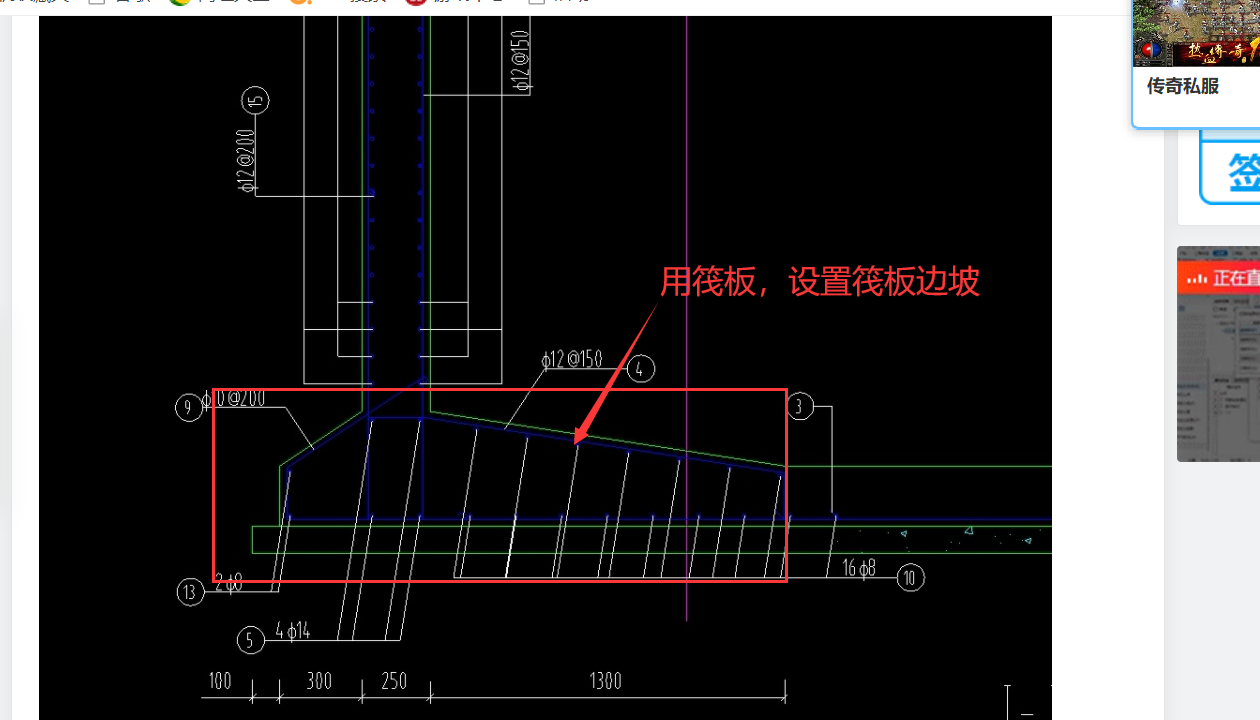This screenshot has width=1260, height=720.
Task: Click the 16φ8 rebar label
Action: (x=858, y=568)
